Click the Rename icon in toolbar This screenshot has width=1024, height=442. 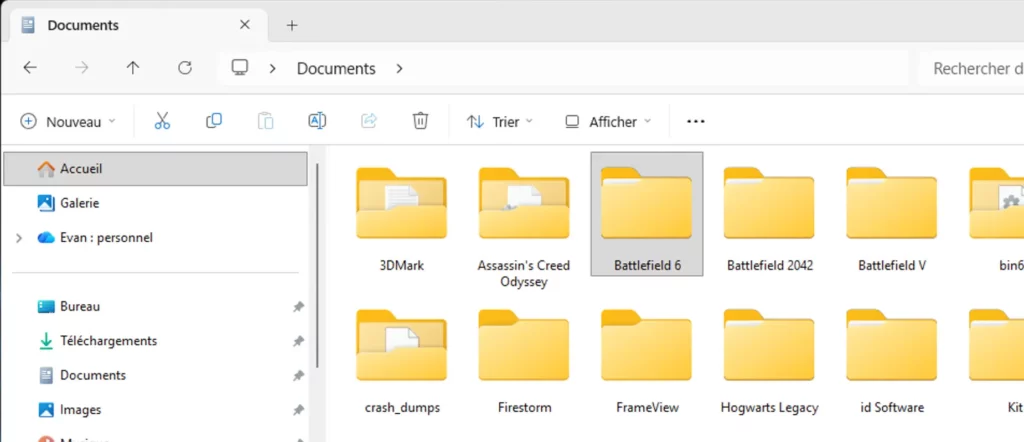(x=317, y=121)
